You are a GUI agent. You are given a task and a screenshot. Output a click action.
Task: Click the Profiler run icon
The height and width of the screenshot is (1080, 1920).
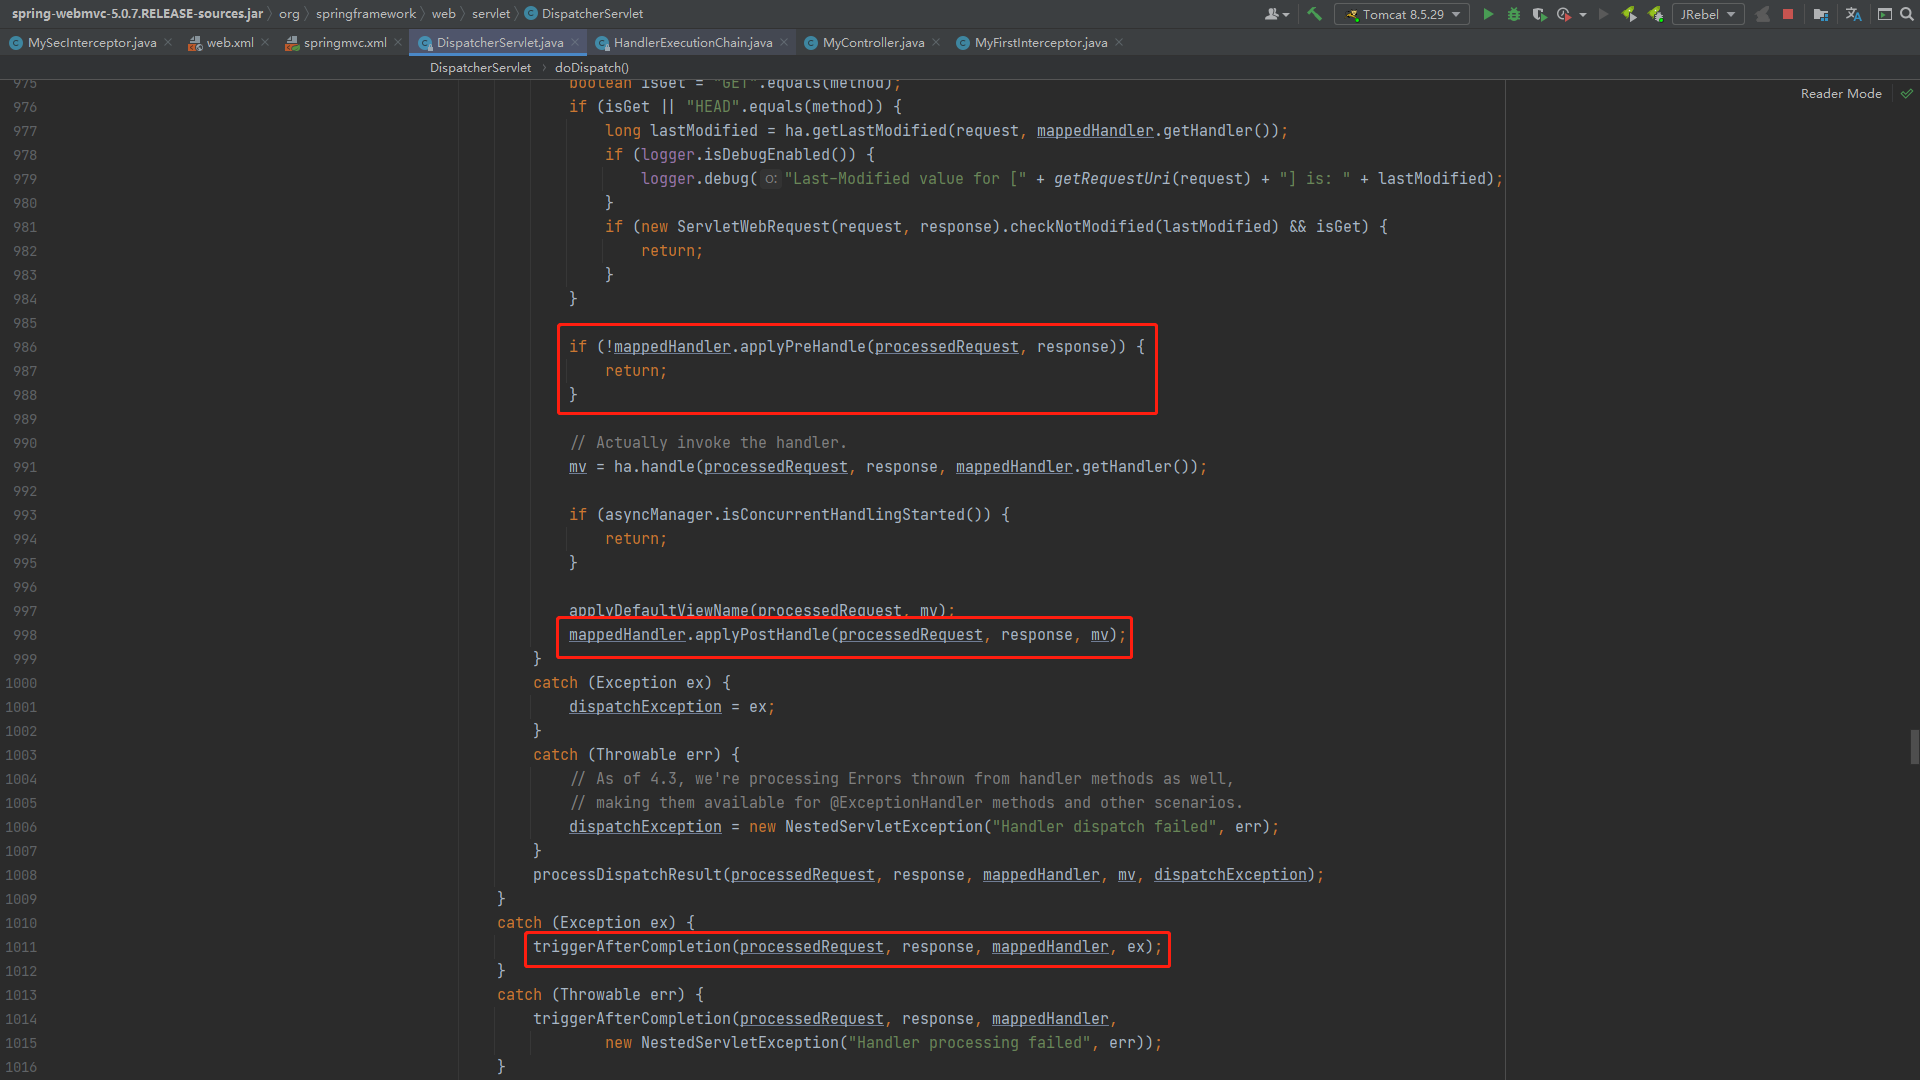click(1564, 14)
